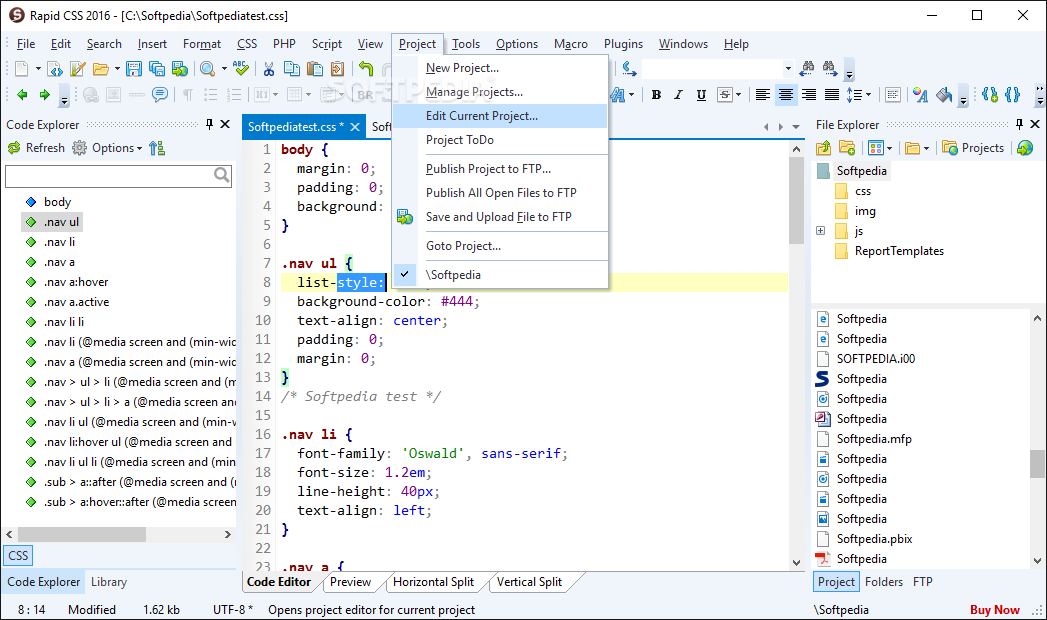Click the editor vertical scrollbar thumb
1047x620 pixels.
tap(796, 200)
